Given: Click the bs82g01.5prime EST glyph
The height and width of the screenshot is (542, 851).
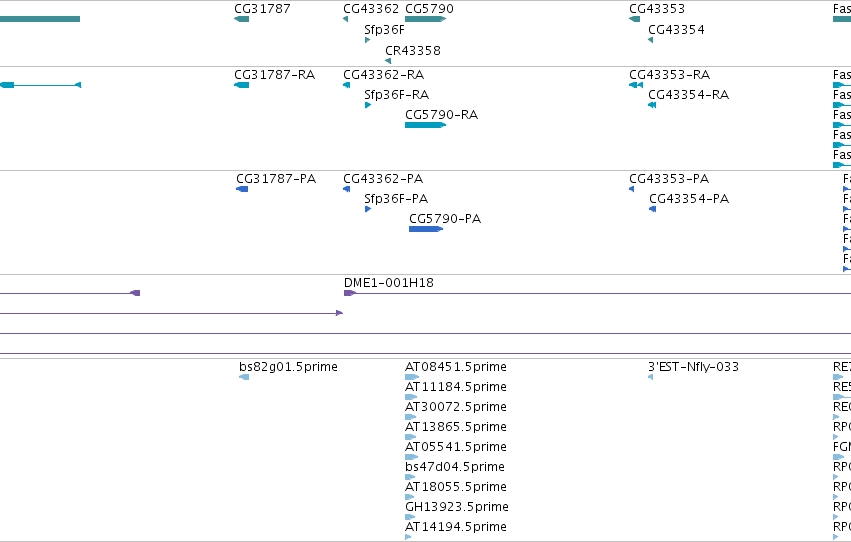Looking at the screenshot, I should pyautogui.click(x=244, y=377).
